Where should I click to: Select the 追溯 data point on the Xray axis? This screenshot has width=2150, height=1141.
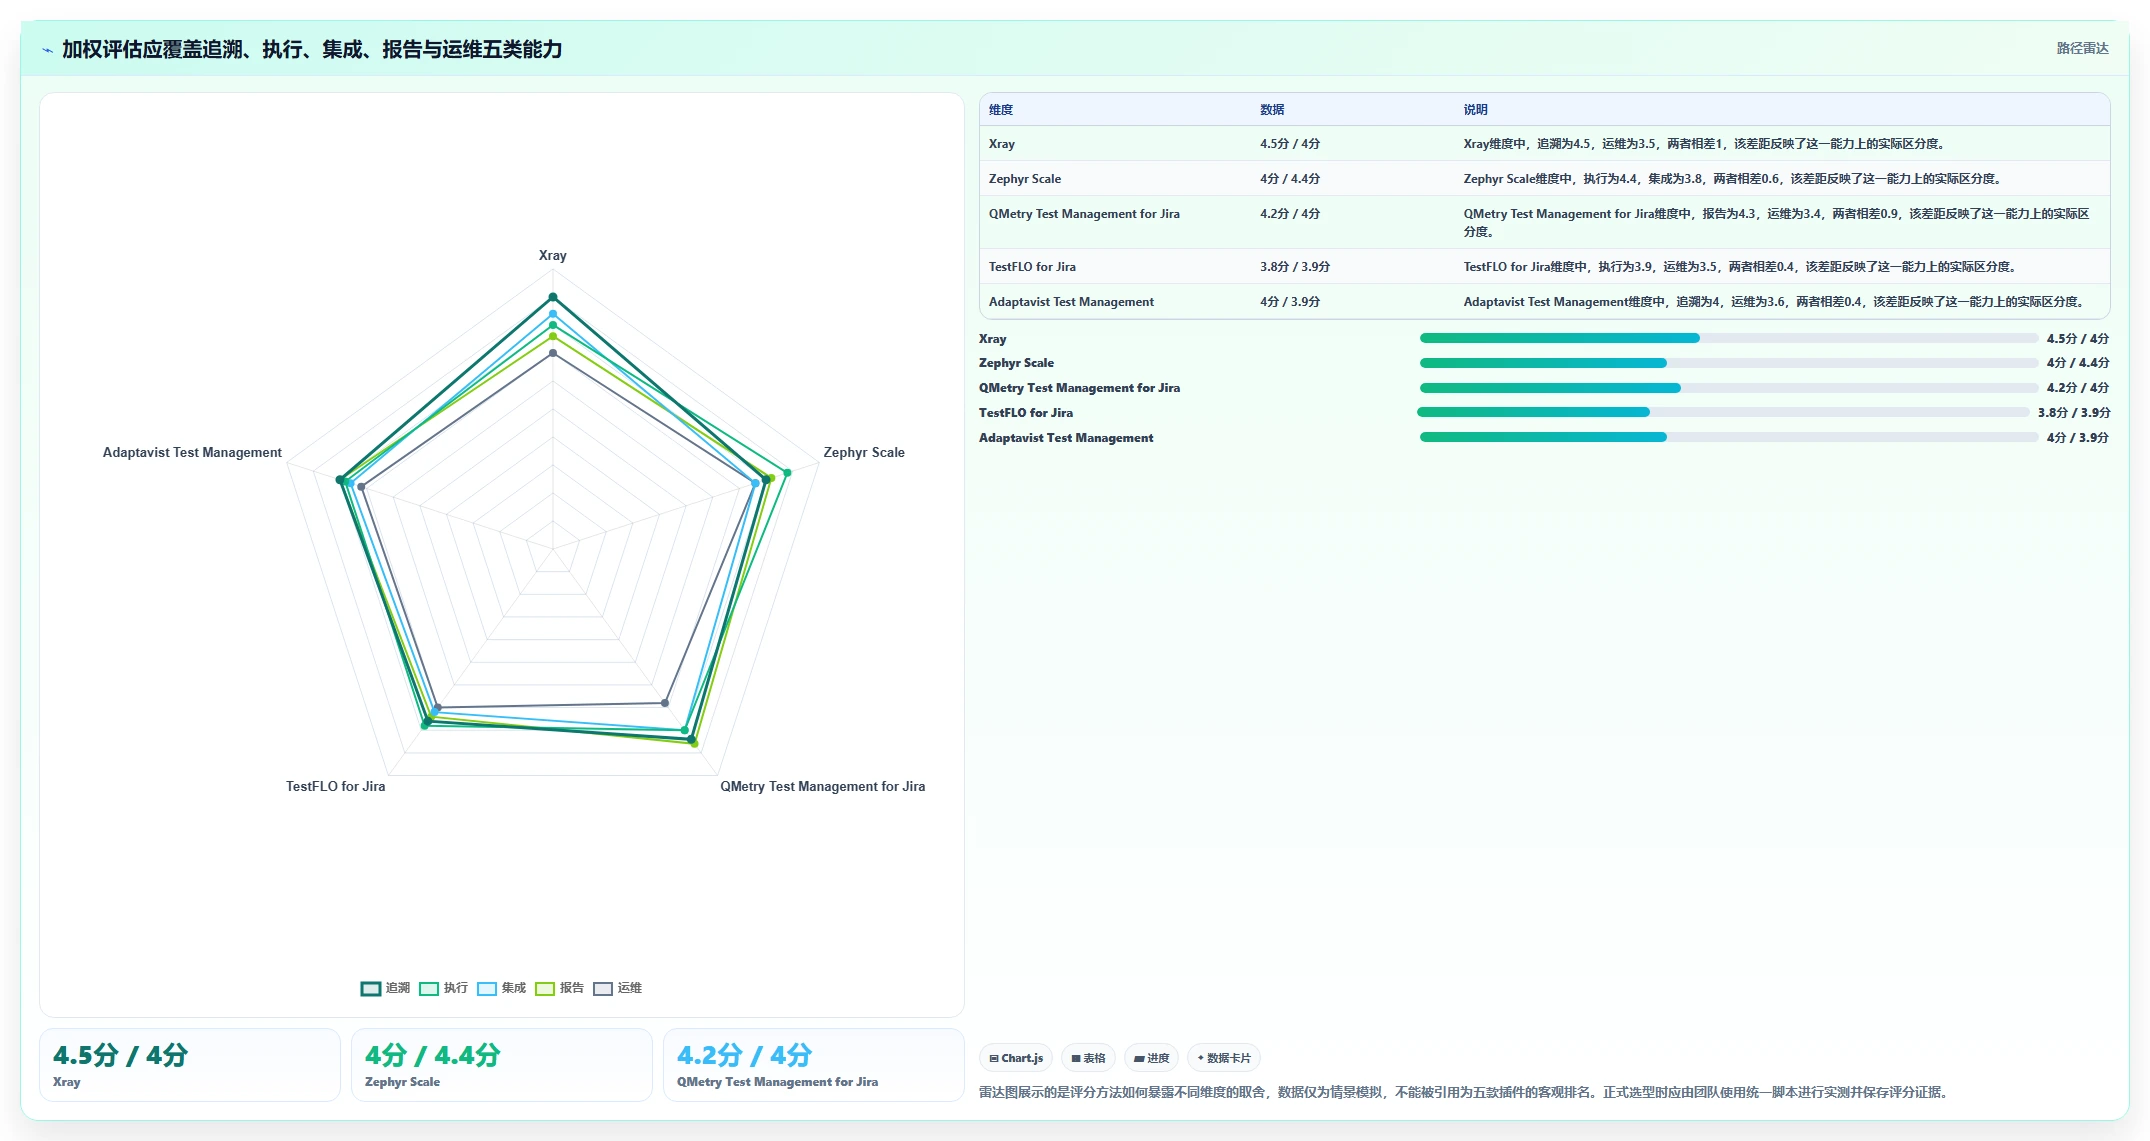552,297
